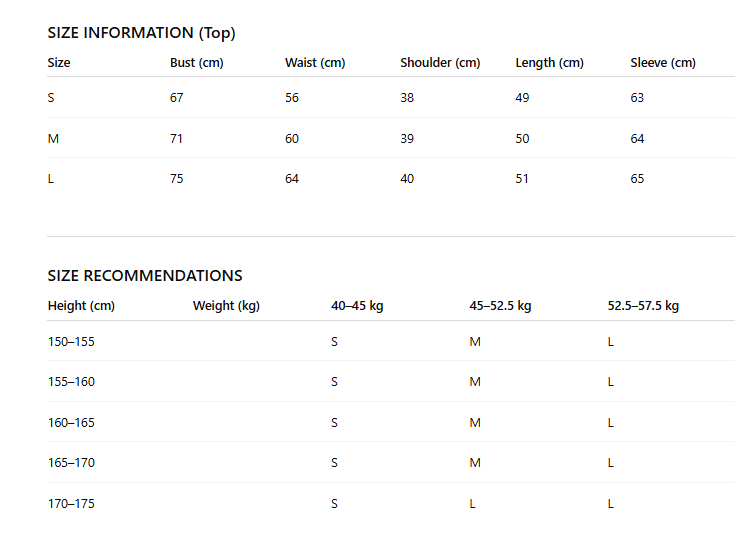Select bust value 67 in size S row
This screenshot has width=735, height=540.
(x=177, y=98)
